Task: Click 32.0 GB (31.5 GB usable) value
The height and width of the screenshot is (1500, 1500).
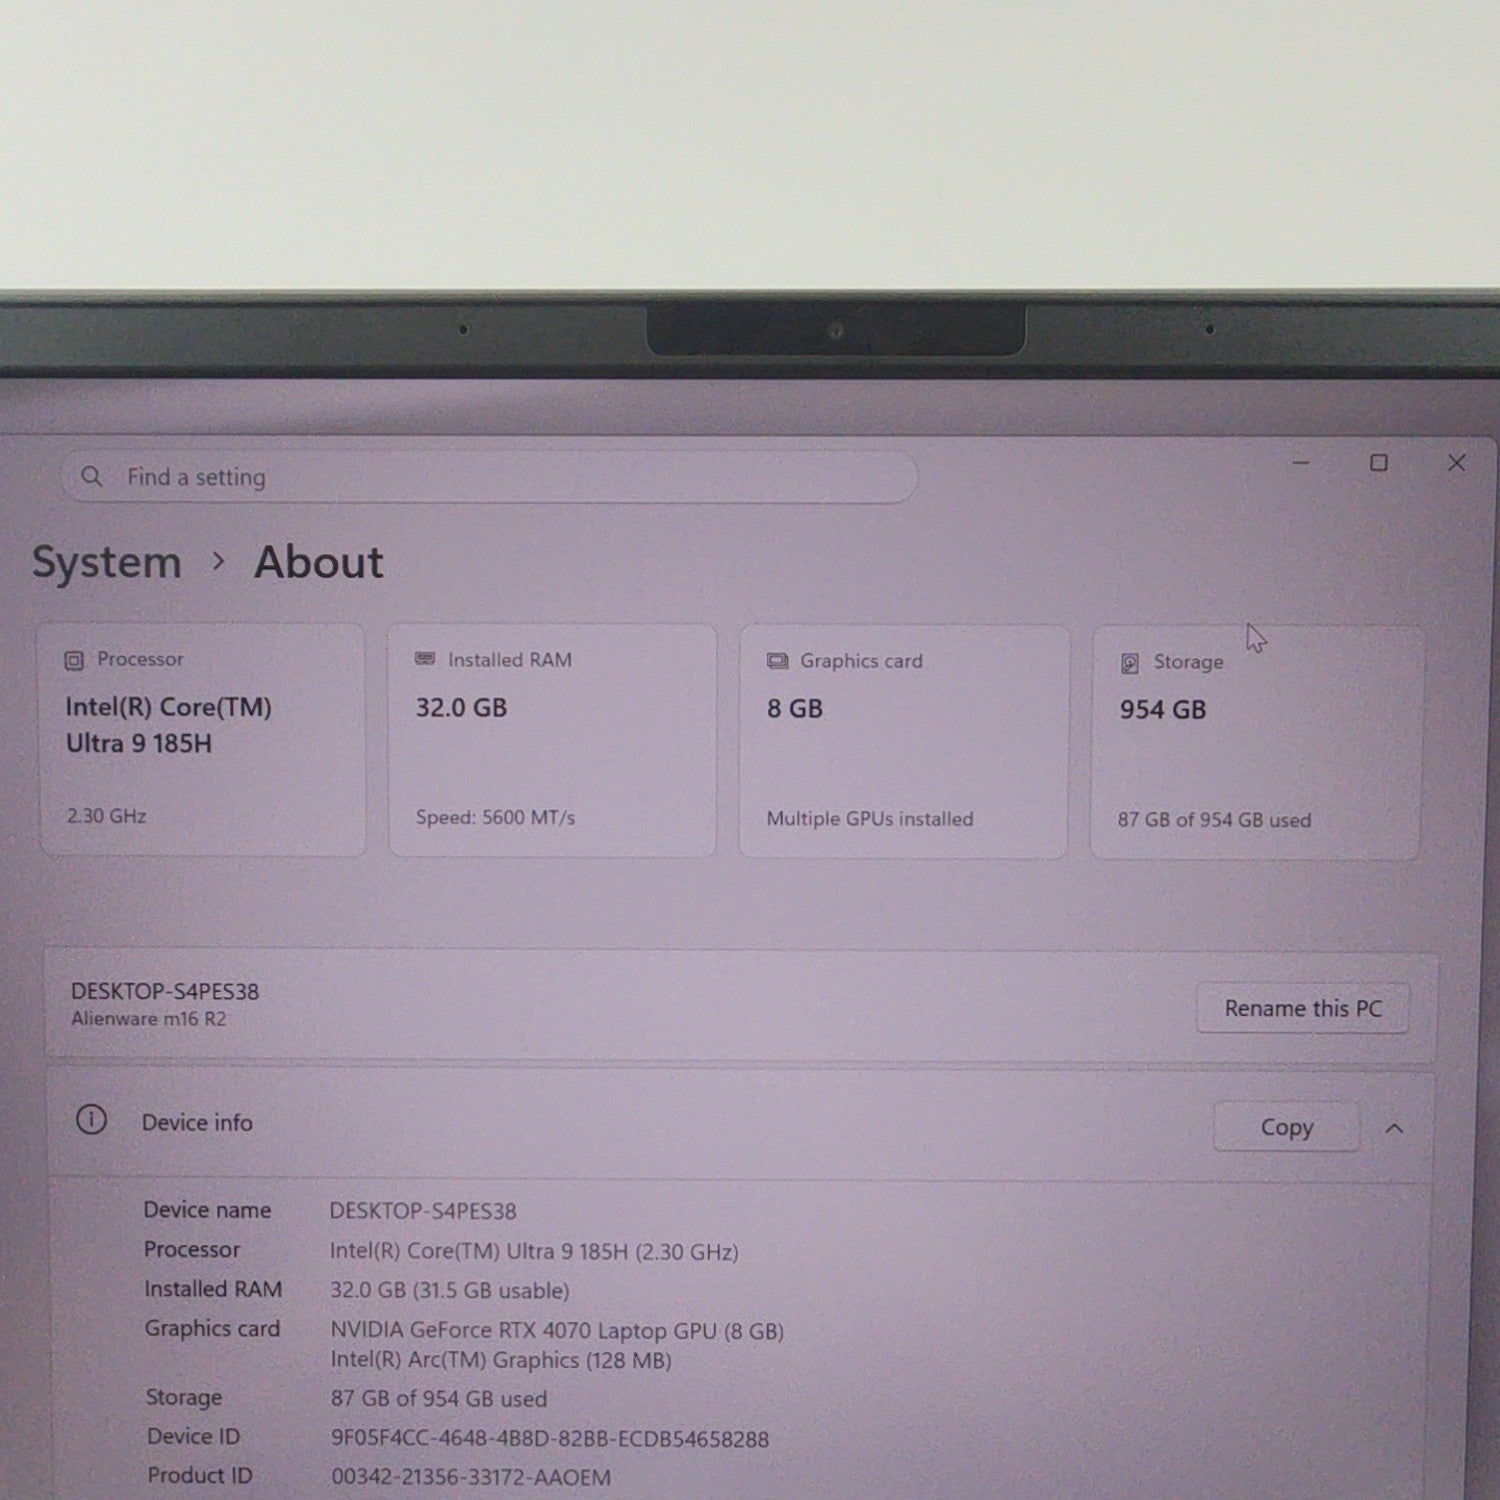Action: (x=450, y=1291)
